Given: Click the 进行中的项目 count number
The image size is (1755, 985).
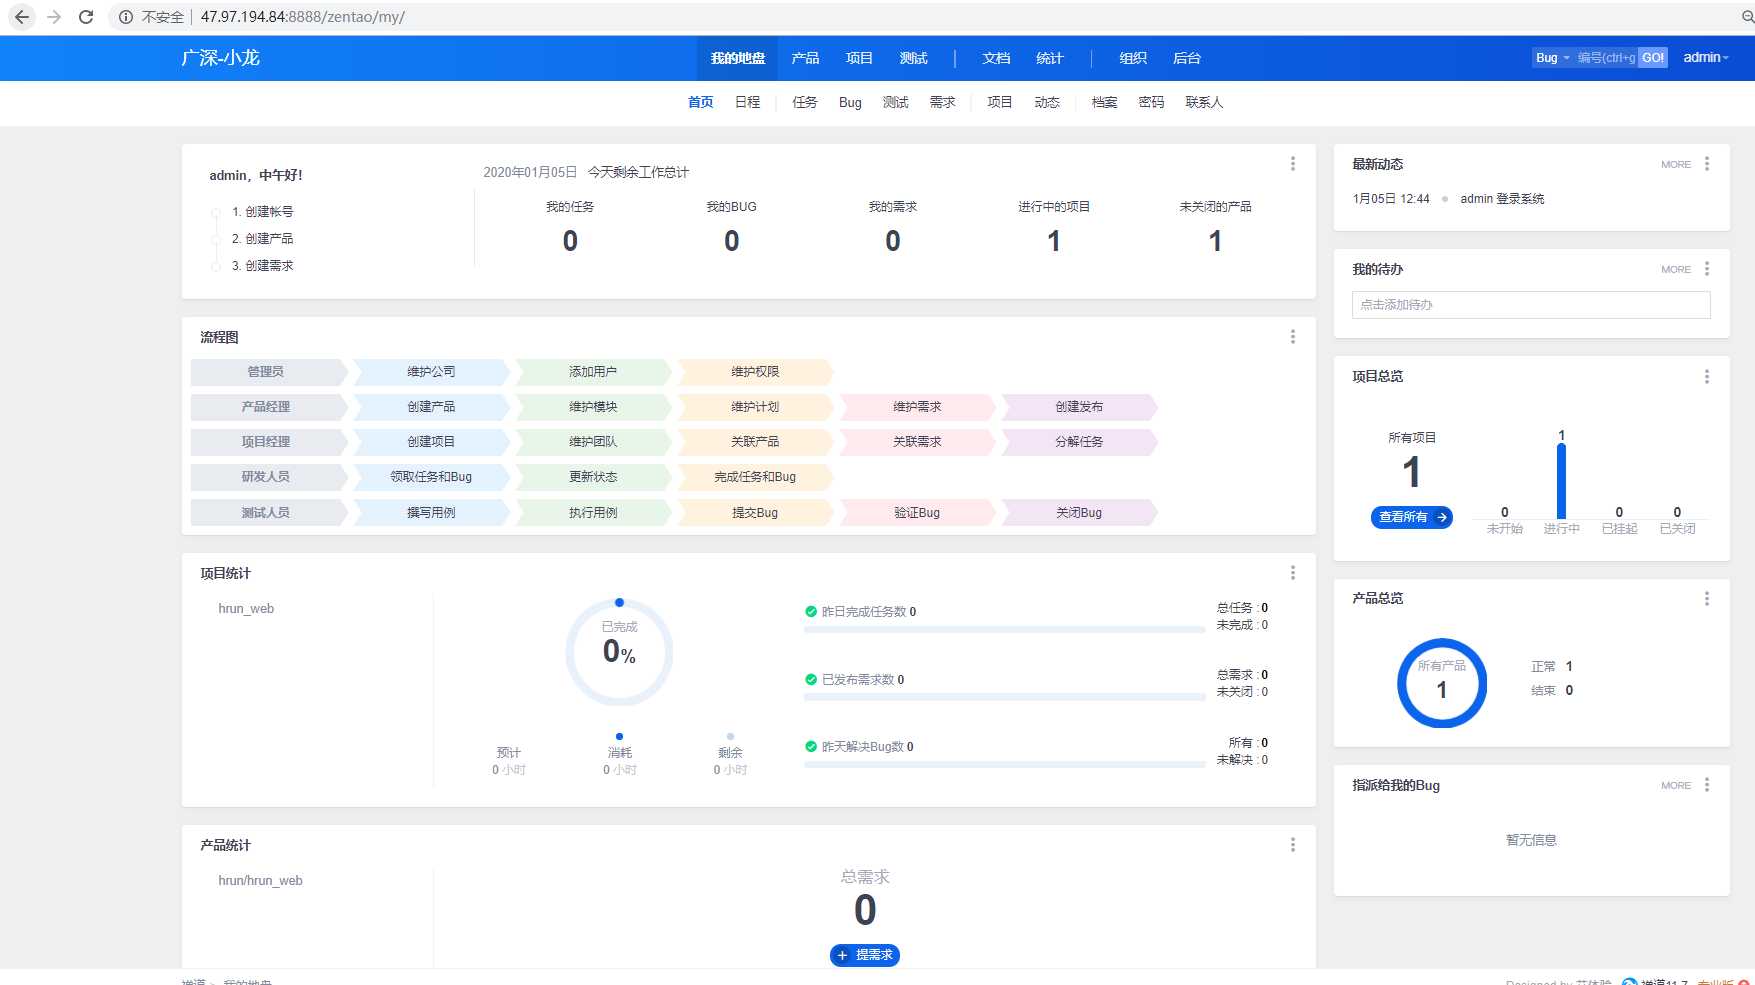Looking at the screenshot, I should tap(1054, 241).
